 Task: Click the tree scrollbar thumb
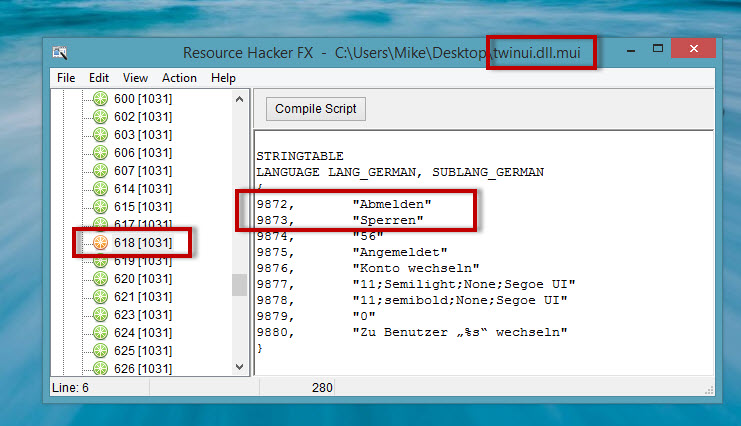pos(240,285)
